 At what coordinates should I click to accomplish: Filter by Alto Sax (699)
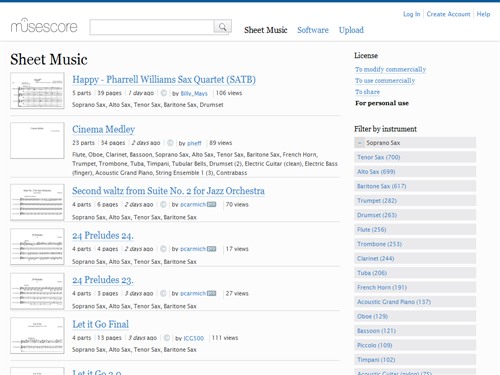point(415,172)
